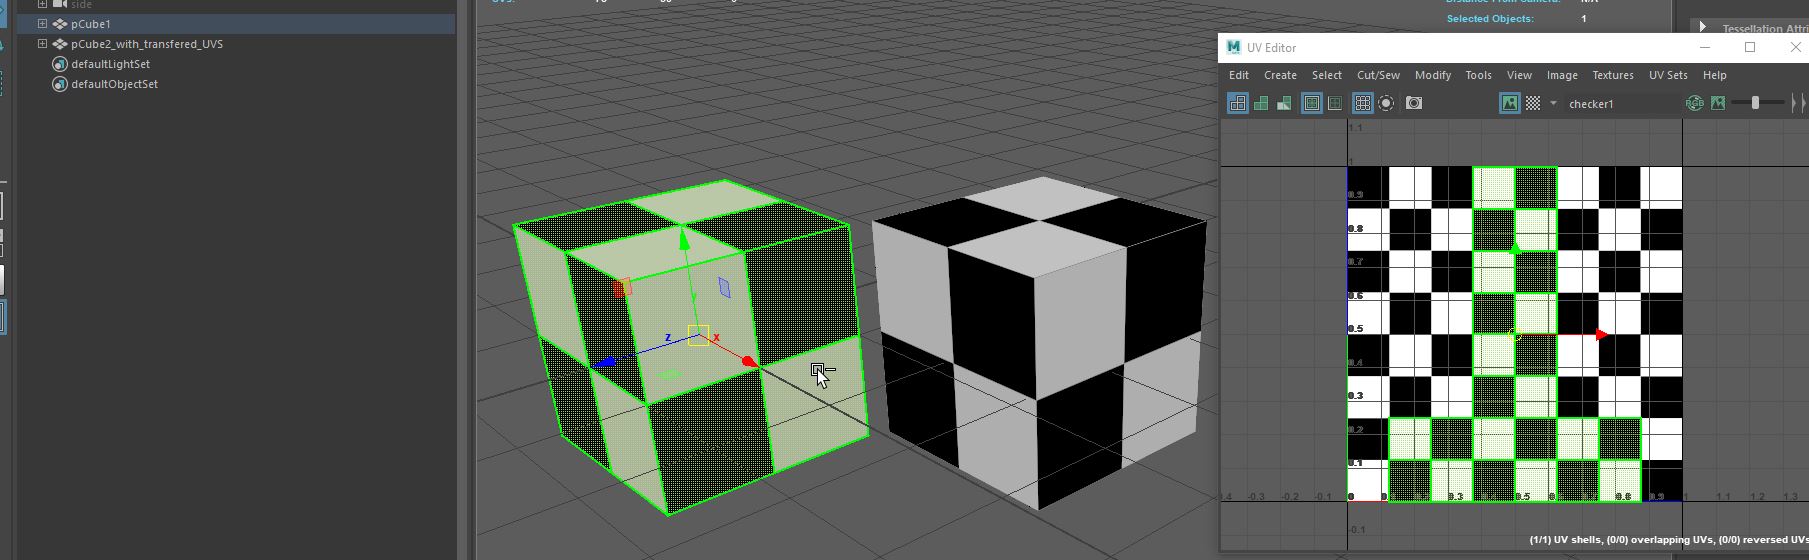Minimize the UV Editor window

pyautogui.click(x=1706, y=47)
